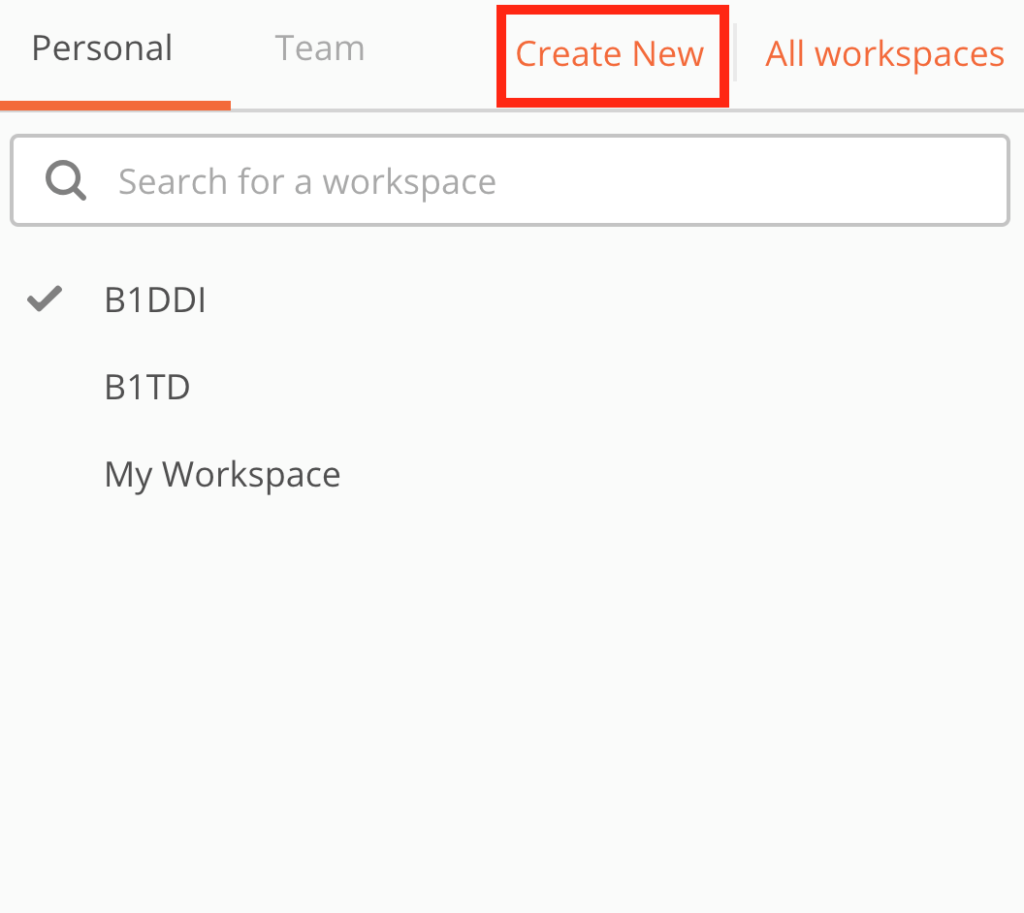
Task: Click the currently checked B1DDI entry
Action: [x=155, y=300]
